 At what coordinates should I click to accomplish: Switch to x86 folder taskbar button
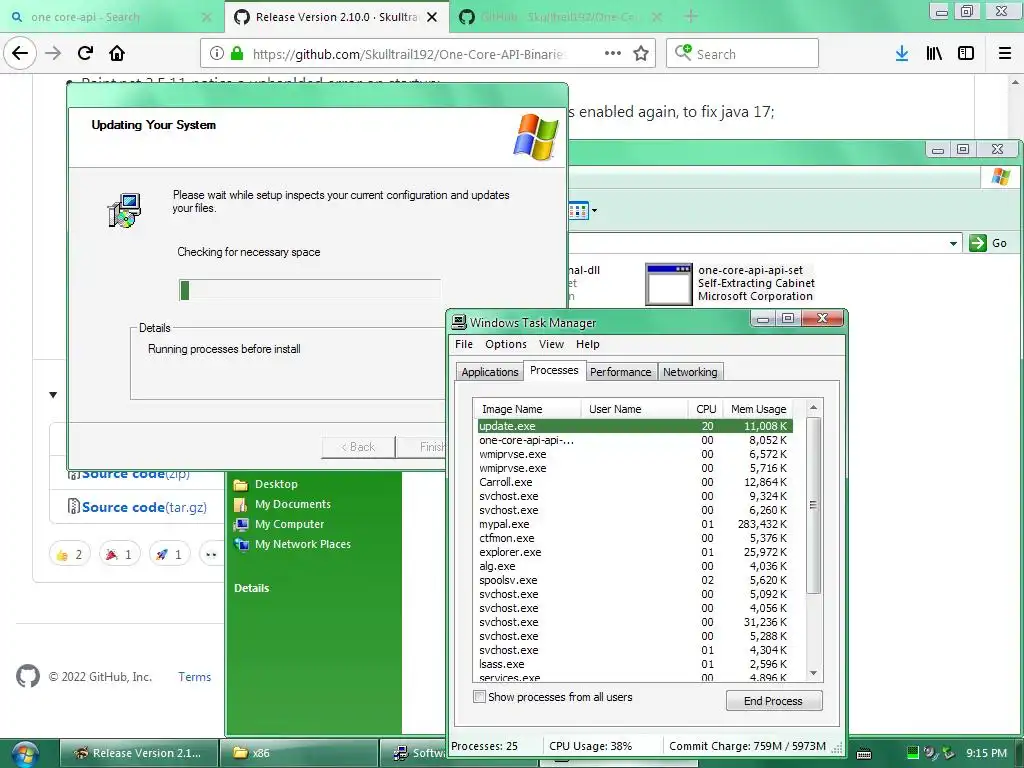click(x=299, y=753)
